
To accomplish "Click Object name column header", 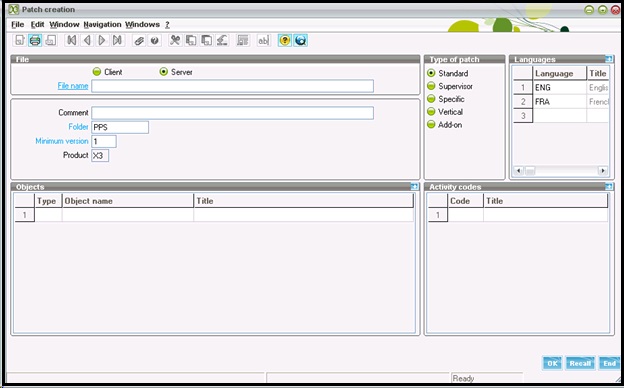I will 128,201.
